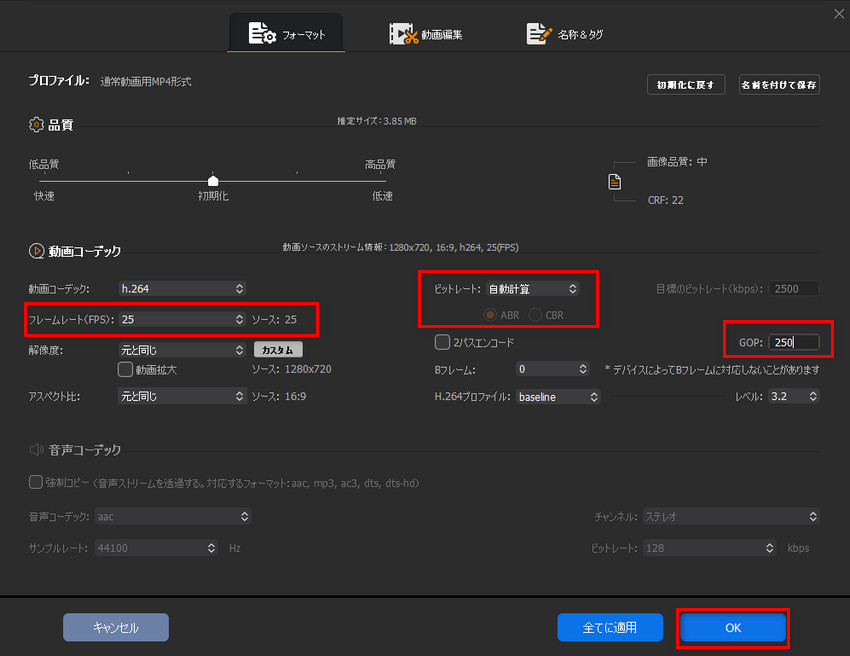The image size is (850, 656).
Task: Click the 全てに適用 button
Action: coord(610,628)
